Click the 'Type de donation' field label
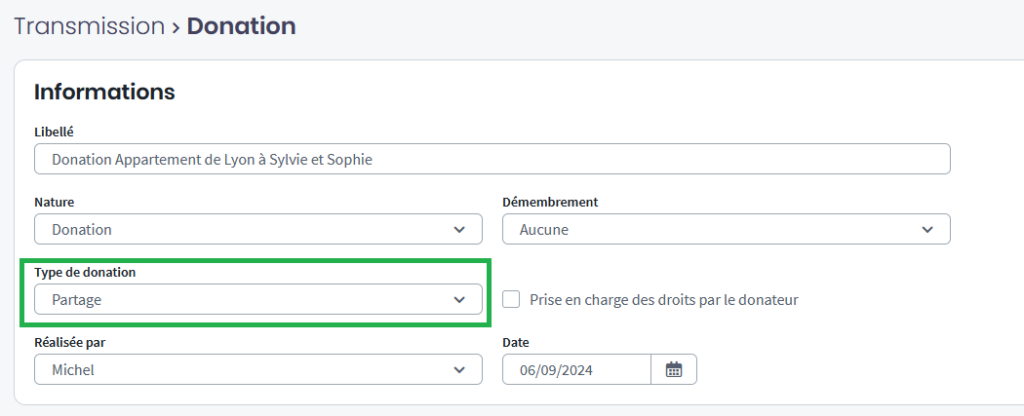Image resolution: width=1024 pixels, height=416 pixels. click(86, 272)
